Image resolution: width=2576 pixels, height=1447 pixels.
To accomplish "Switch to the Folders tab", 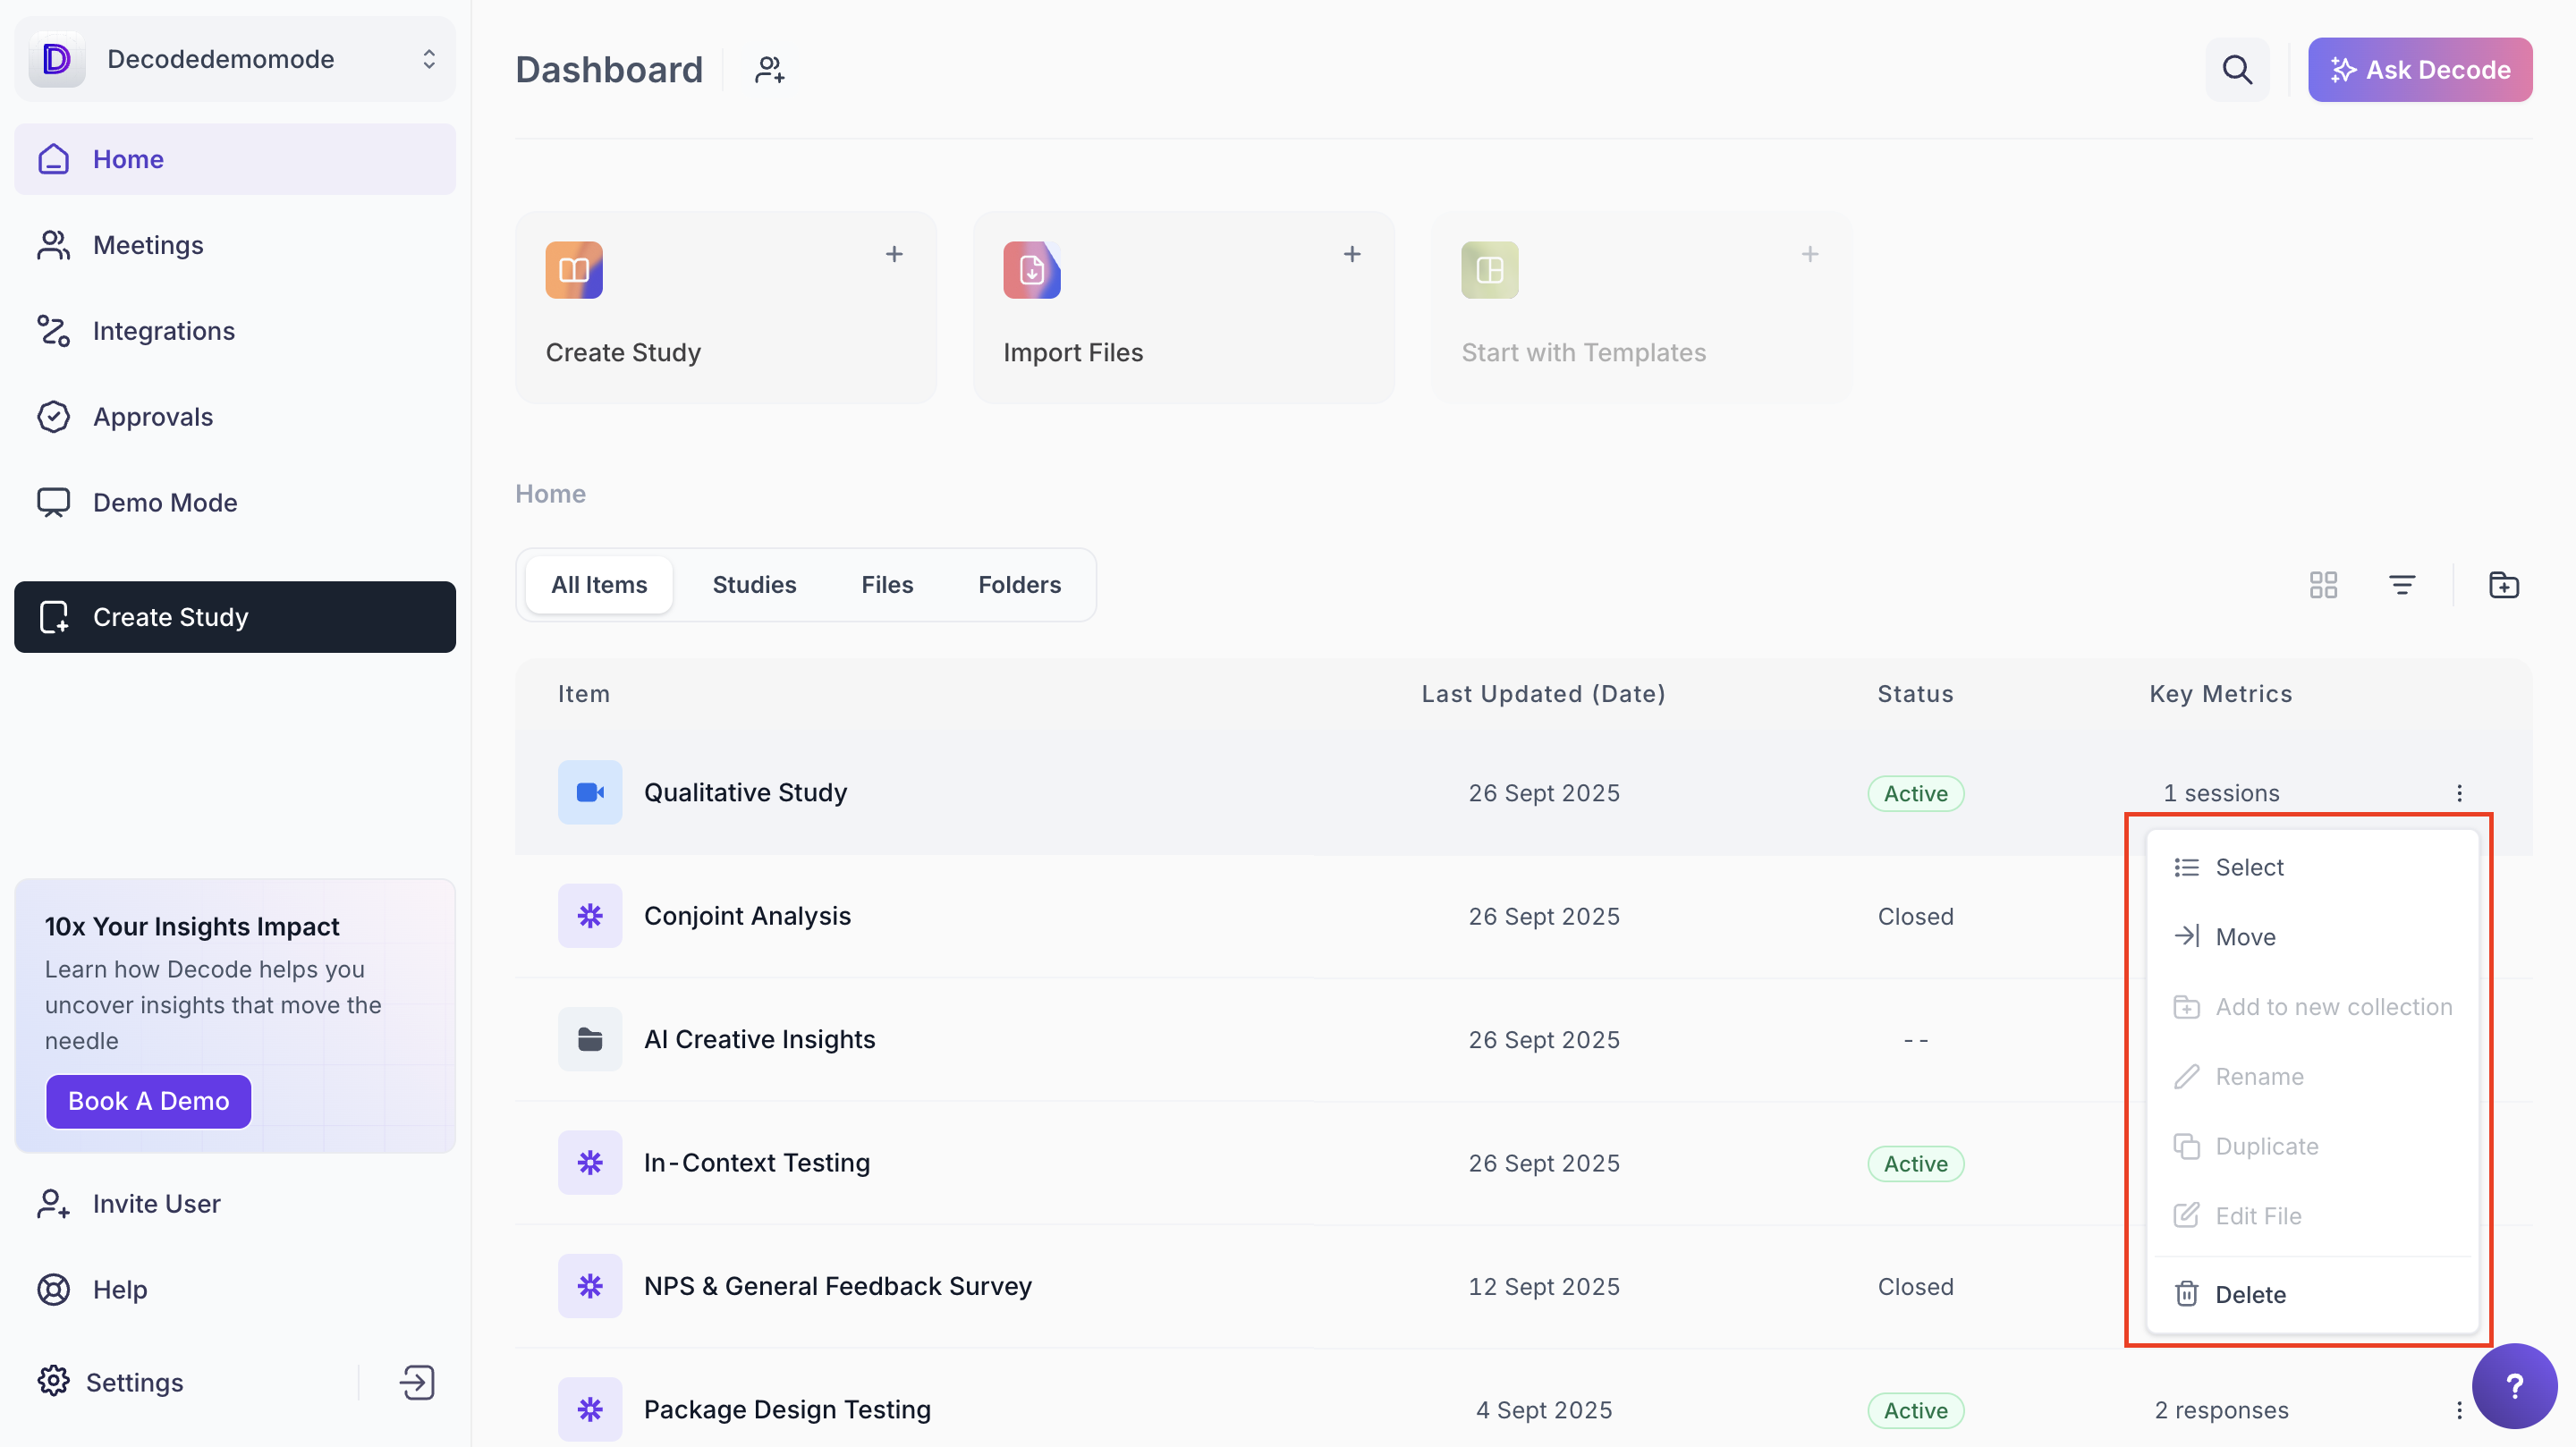I will (1019, 585).
